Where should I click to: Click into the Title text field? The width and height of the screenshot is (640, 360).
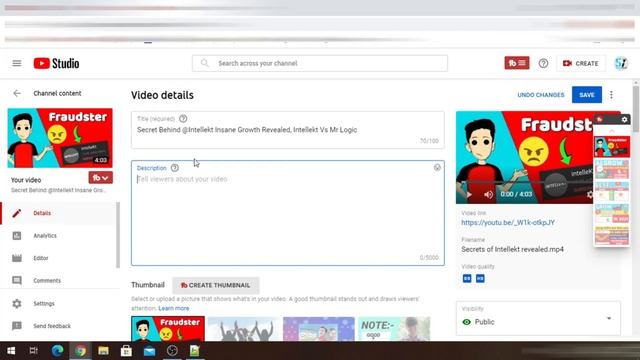point(287,130)
